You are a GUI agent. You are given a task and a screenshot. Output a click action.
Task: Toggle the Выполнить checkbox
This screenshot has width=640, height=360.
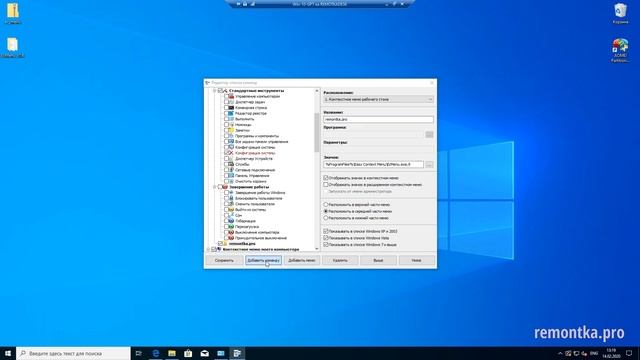pos(226,119)
